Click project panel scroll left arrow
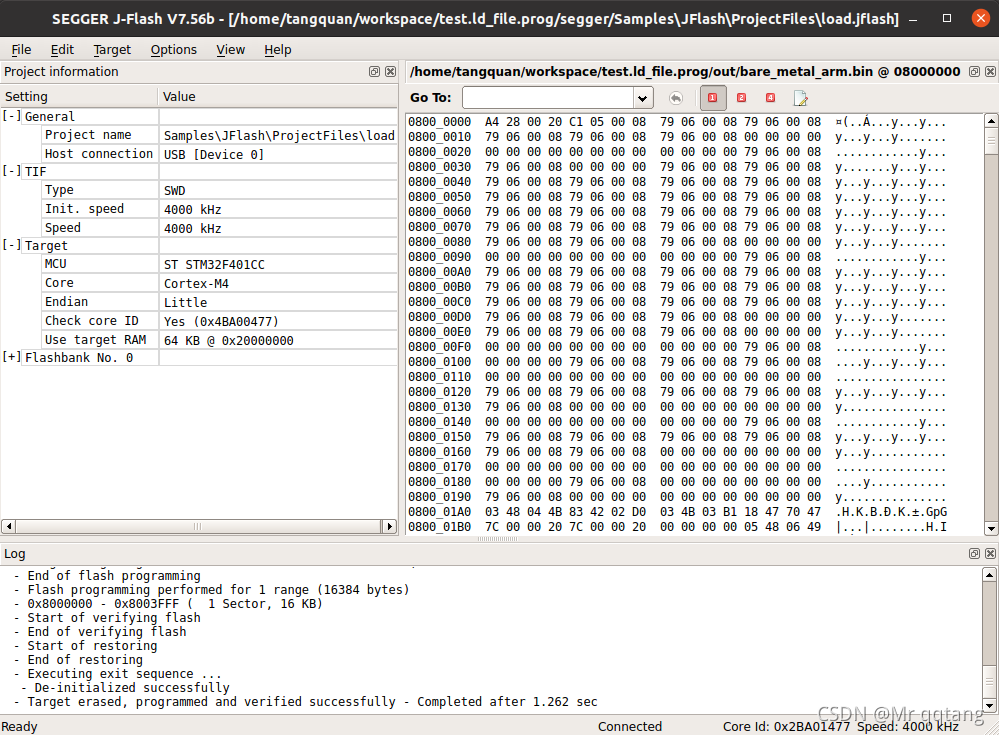Screen dimensions: 999x735 point(8,526)
